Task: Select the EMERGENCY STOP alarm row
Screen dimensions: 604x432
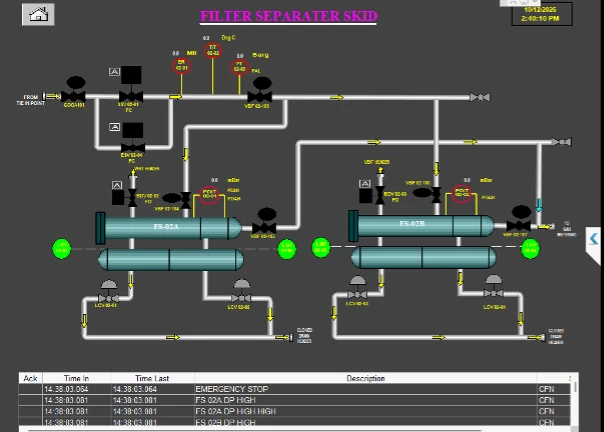Action: click(295, 389)
